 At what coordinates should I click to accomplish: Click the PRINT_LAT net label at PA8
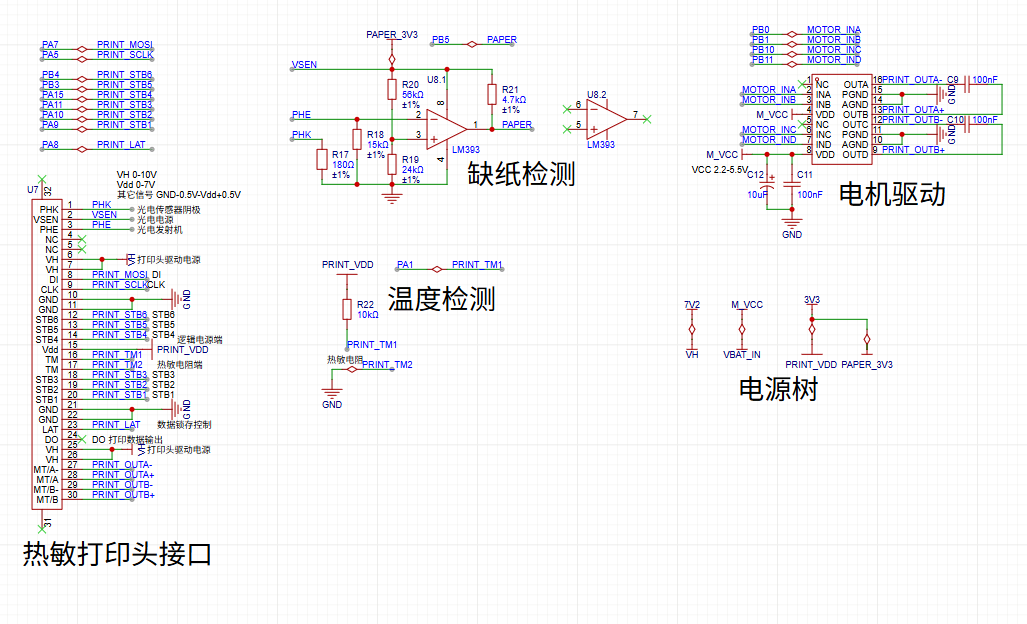coord(121,145)
